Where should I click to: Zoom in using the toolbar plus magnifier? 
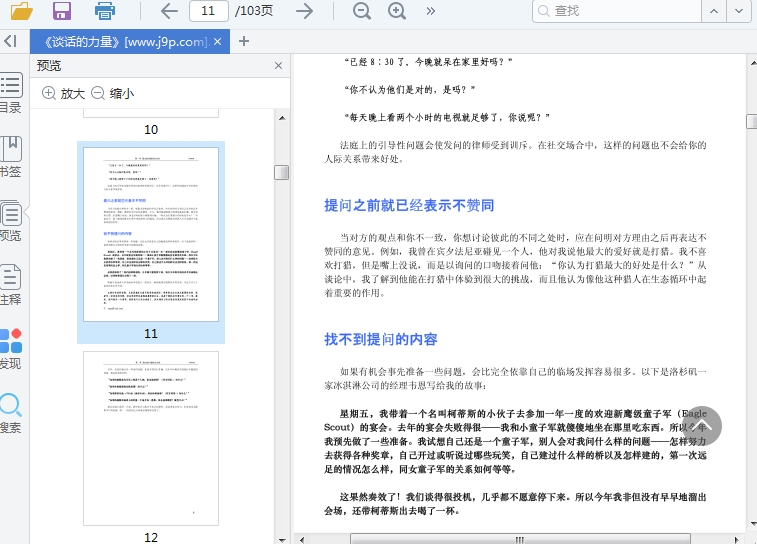coord(397,11)
